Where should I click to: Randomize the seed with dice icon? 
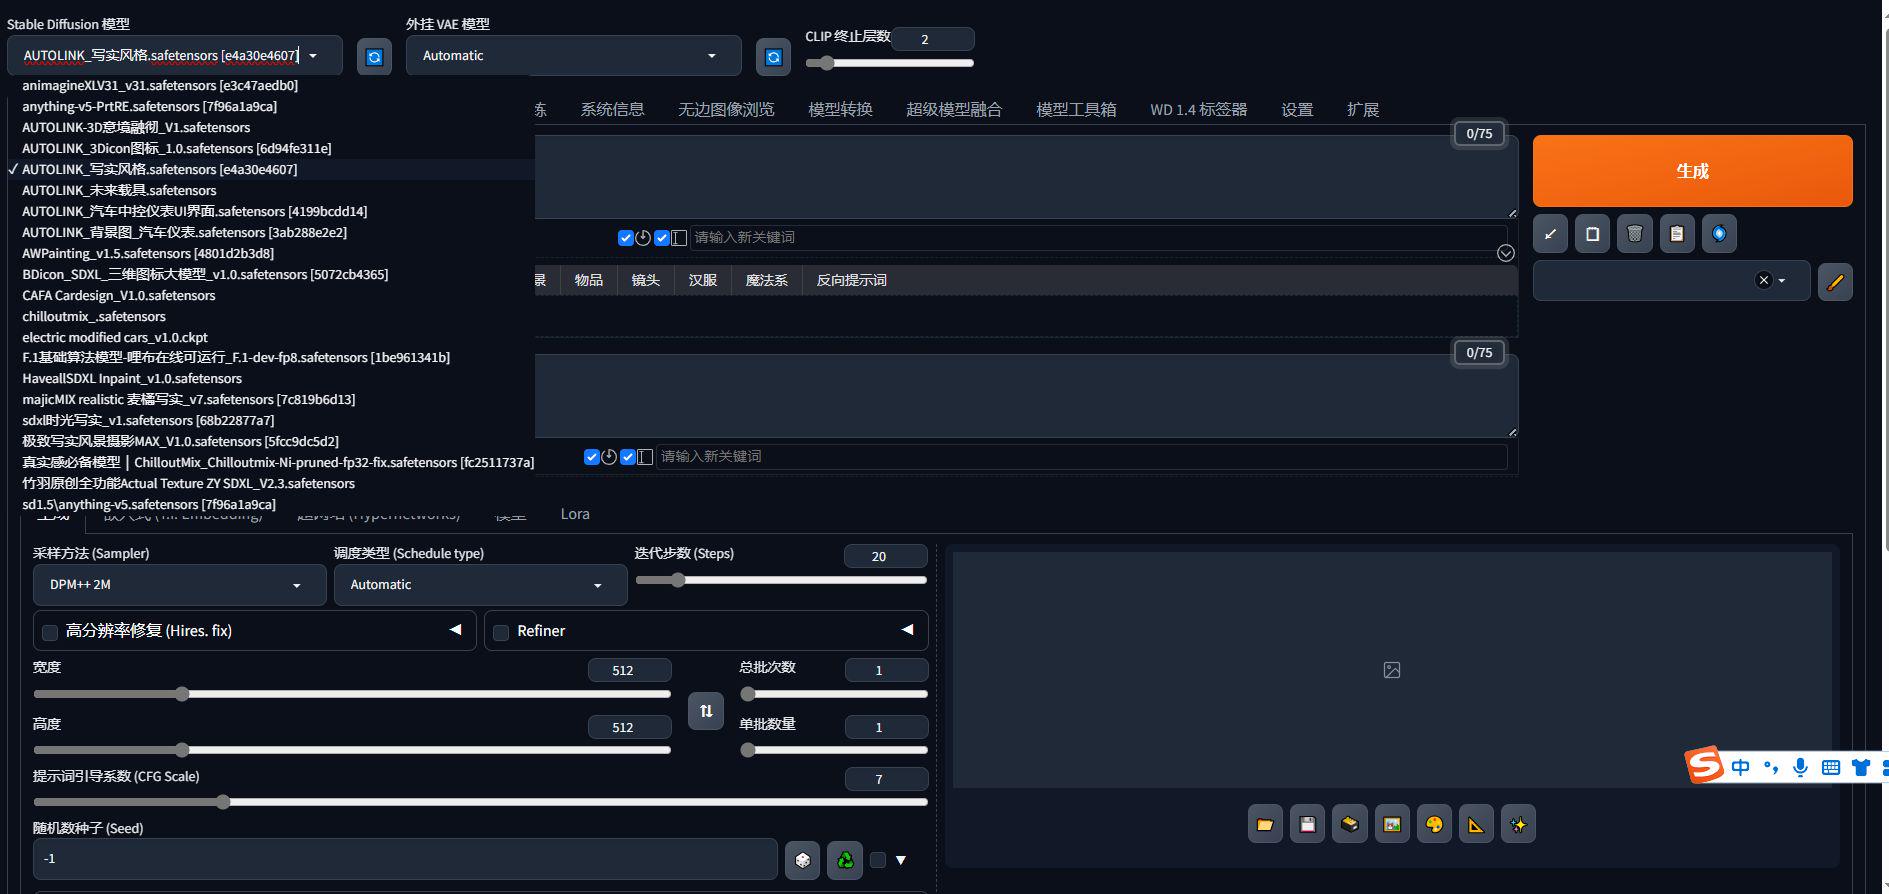coord(802,860)
